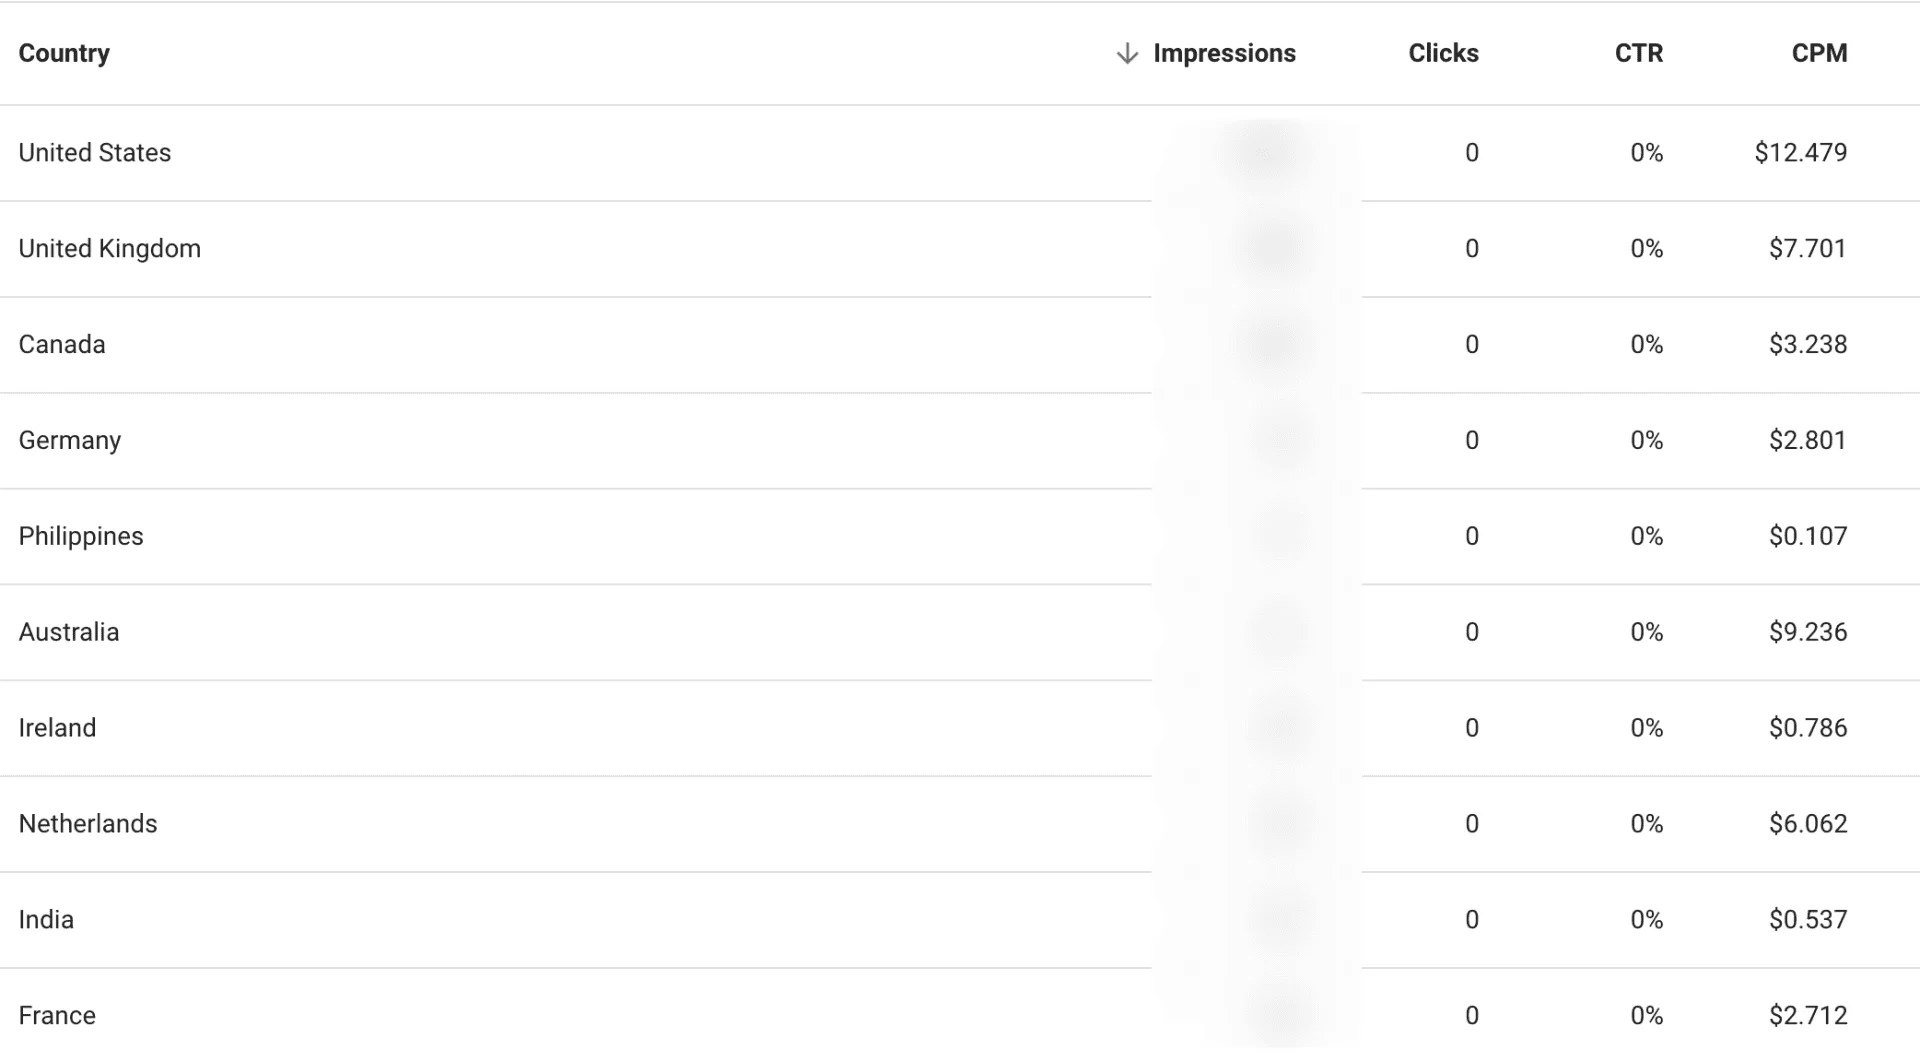
Task: Sort table by Clicks column
Action: pyautogui.click(x=1443, y=53)
